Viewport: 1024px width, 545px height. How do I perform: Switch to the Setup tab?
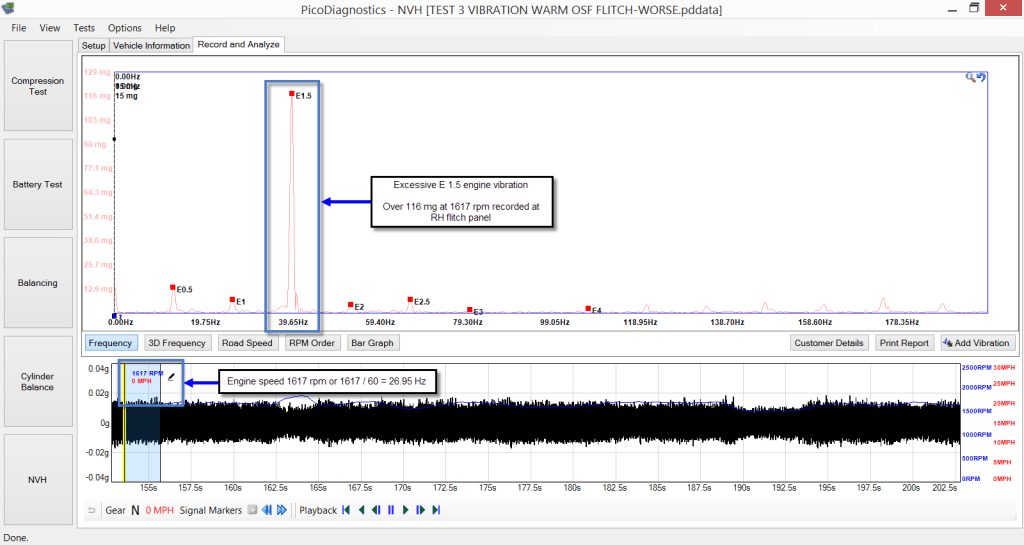93,46
